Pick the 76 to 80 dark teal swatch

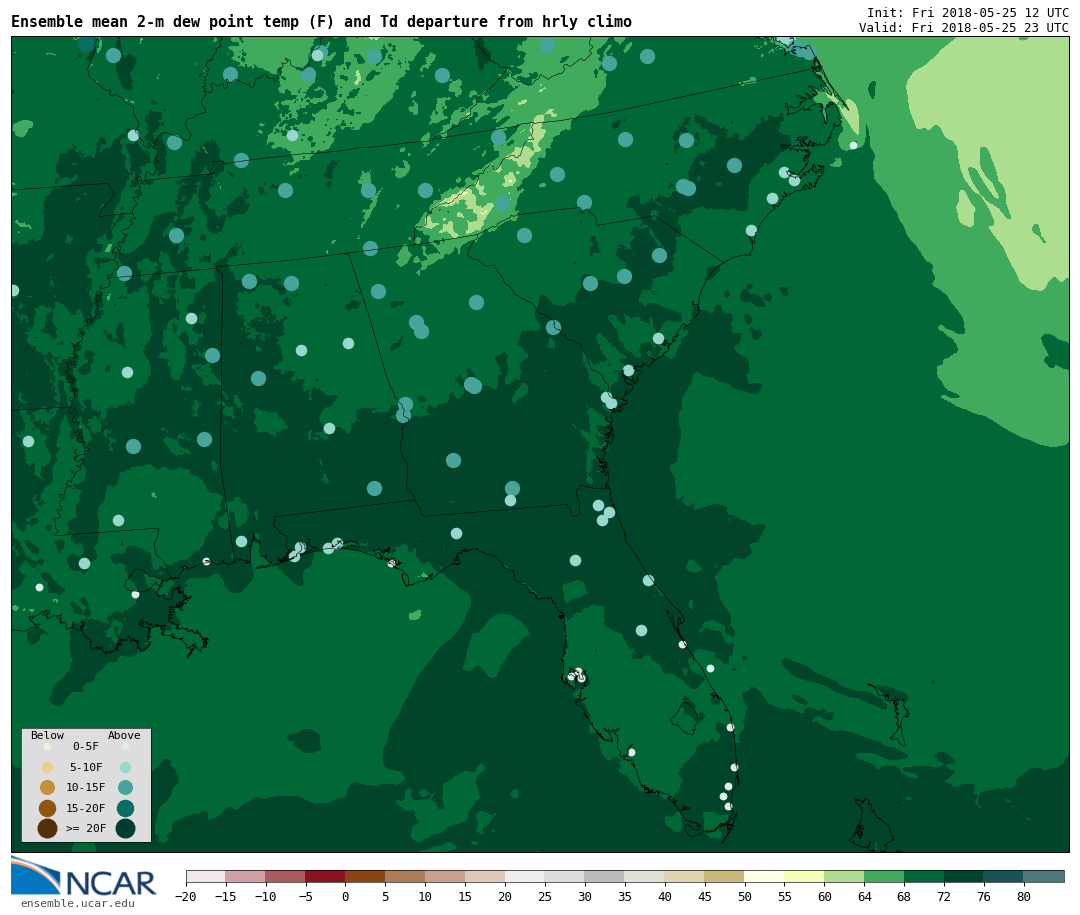click(x=1004, y=876)
